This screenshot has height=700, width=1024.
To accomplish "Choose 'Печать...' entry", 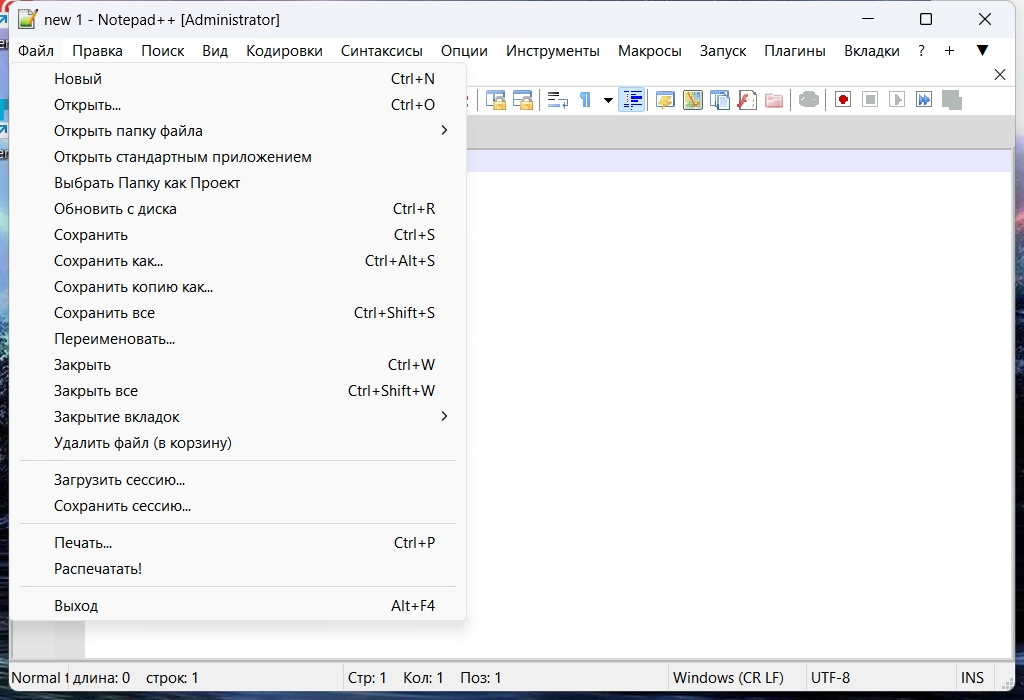I will click(238, 543).
